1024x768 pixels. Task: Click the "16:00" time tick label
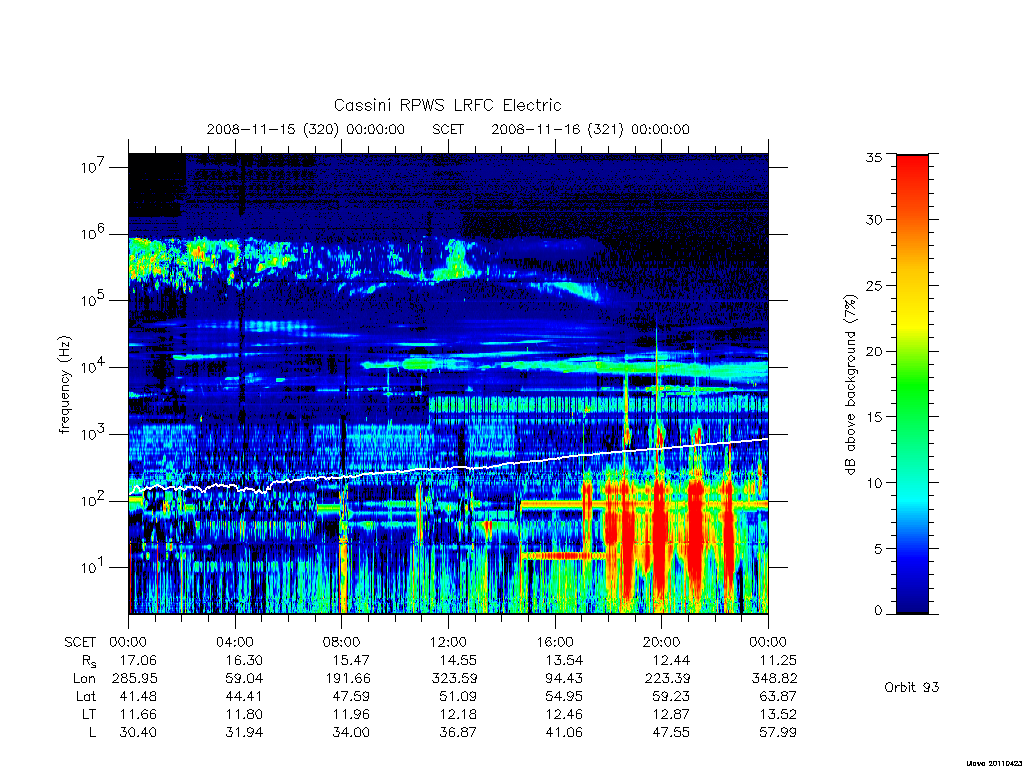click(555, 642)
